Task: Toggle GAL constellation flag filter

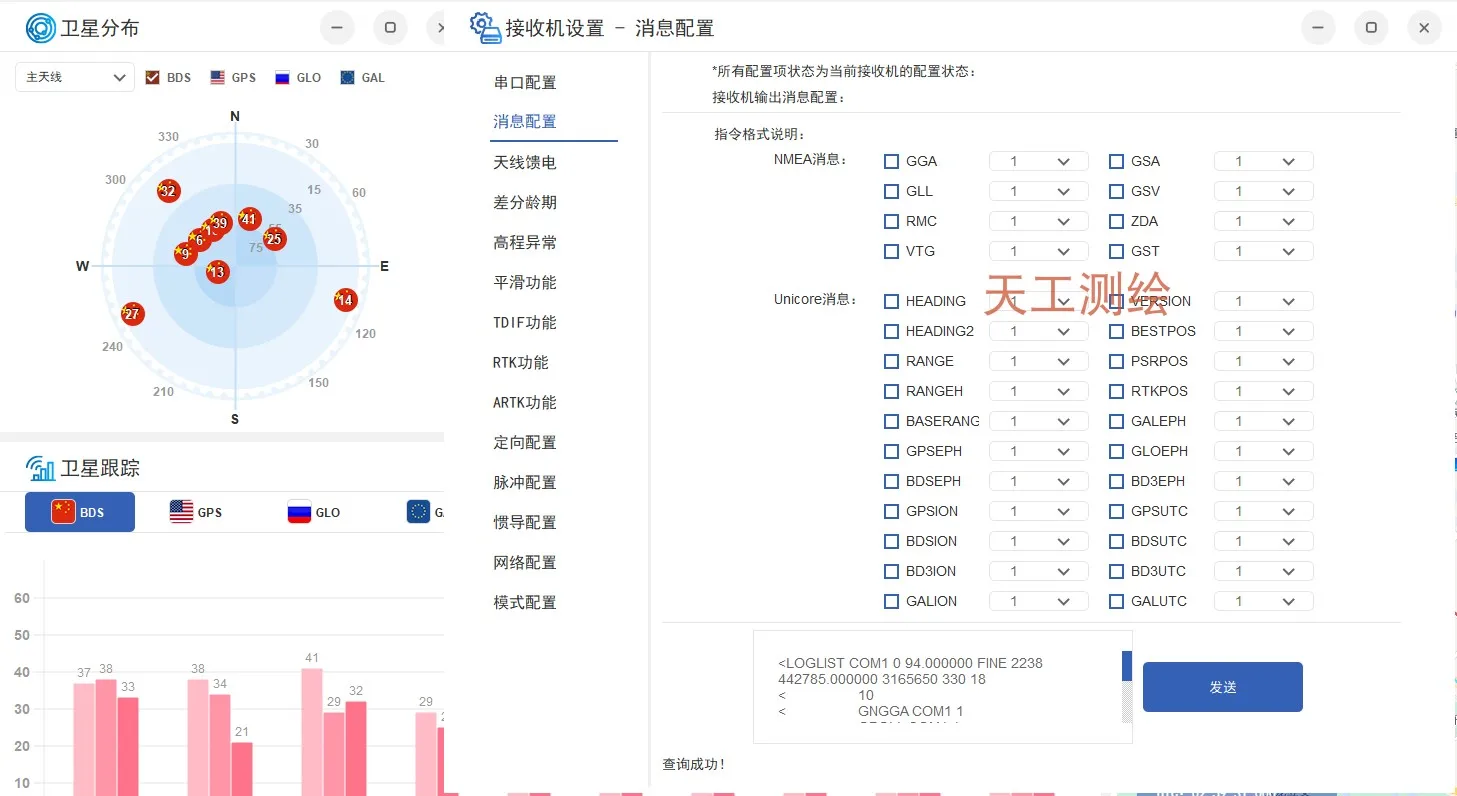Action: pos(347,77)
